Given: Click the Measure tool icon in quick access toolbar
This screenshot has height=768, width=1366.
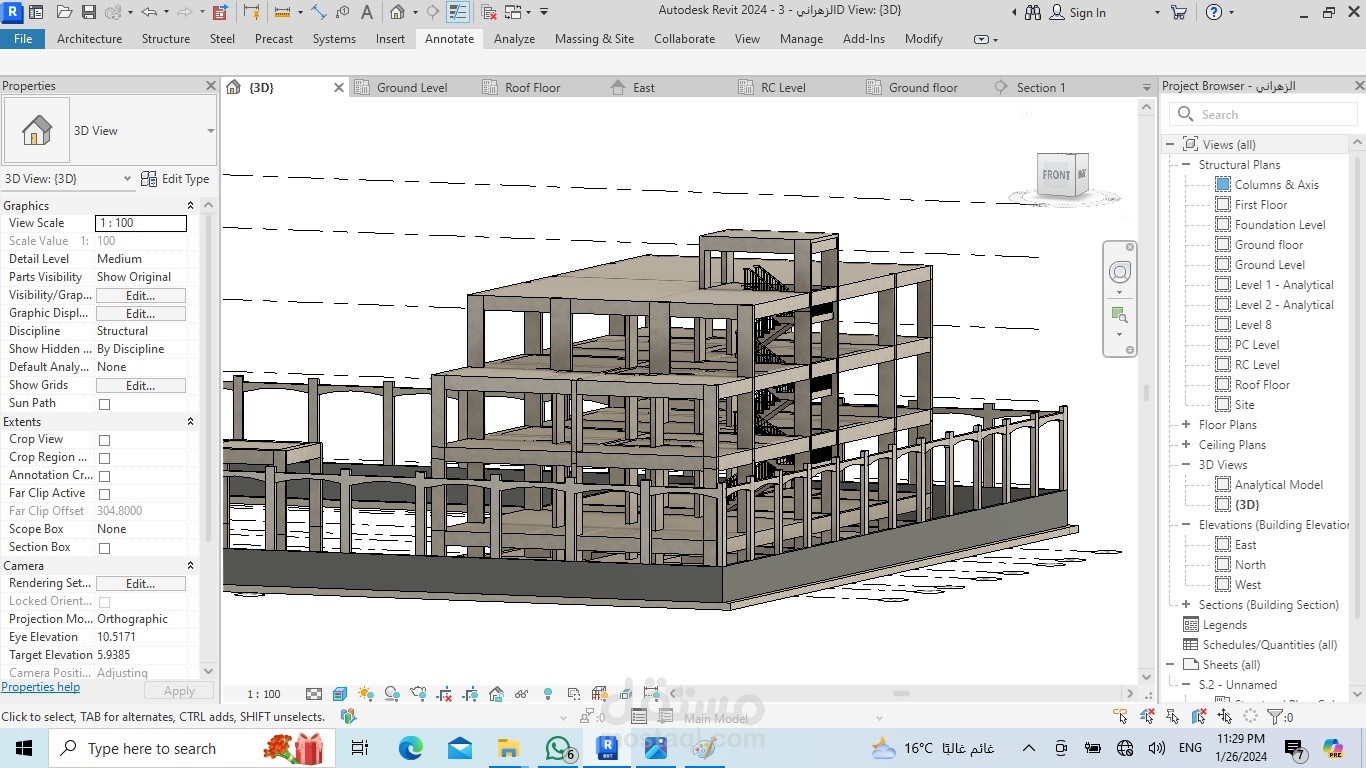Looking at the screenshot, I should [x=283, y=13].
